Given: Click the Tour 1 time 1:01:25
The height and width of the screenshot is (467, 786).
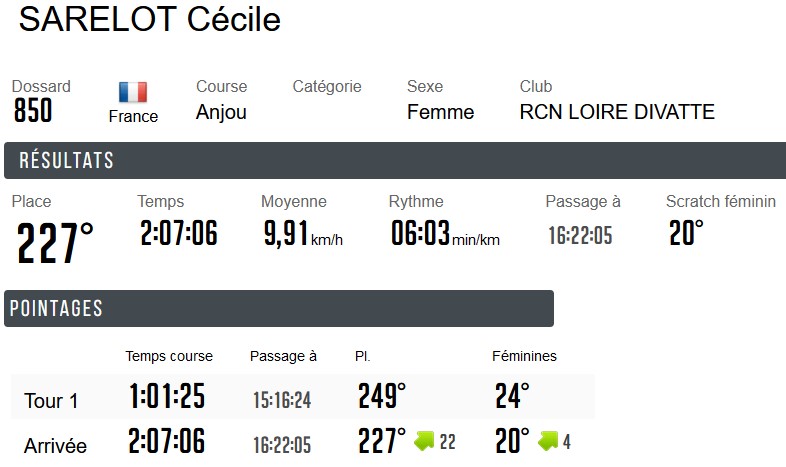Looking at the screenshot, I should coord(167,397).
